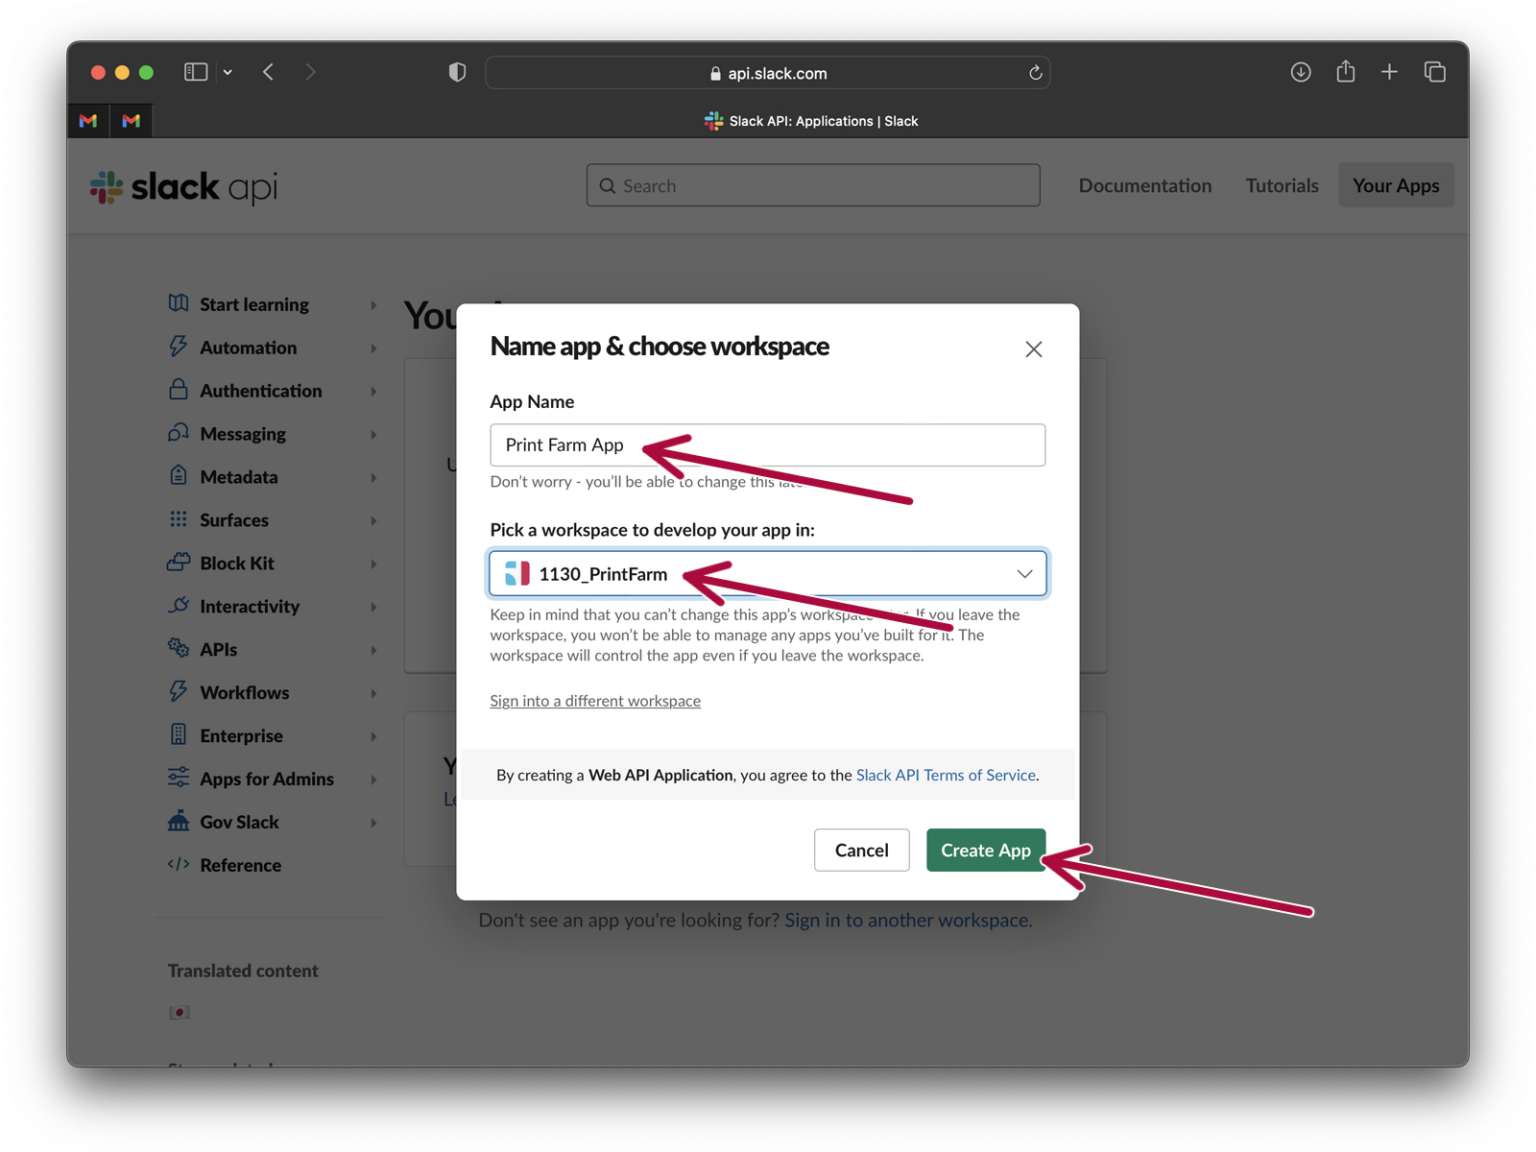Image resolution: width=1536 pixels, height=1152 pixels.
Task: Click the Create App button
Action: 985,850
